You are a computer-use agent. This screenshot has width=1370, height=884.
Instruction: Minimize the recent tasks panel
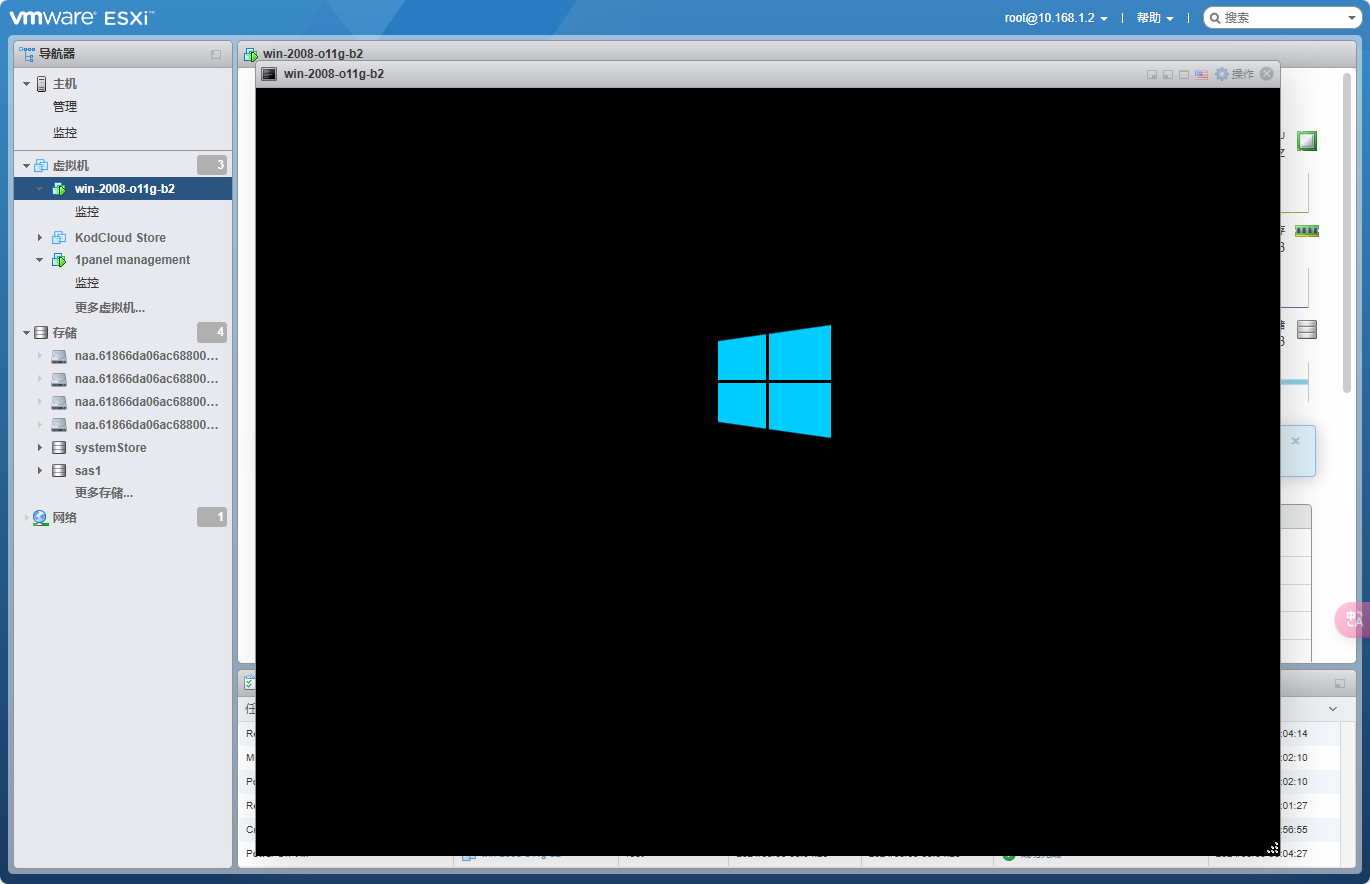(1340, 684)
